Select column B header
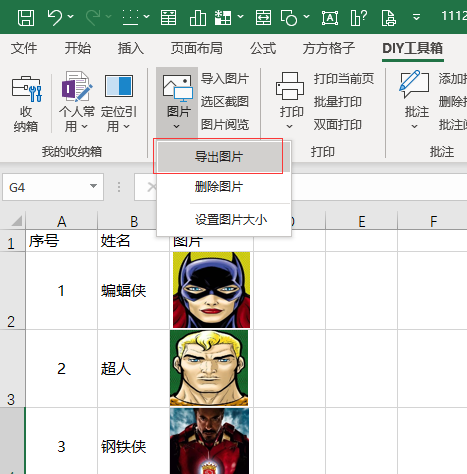The image size is (467, 474). [x=134, y=221]
